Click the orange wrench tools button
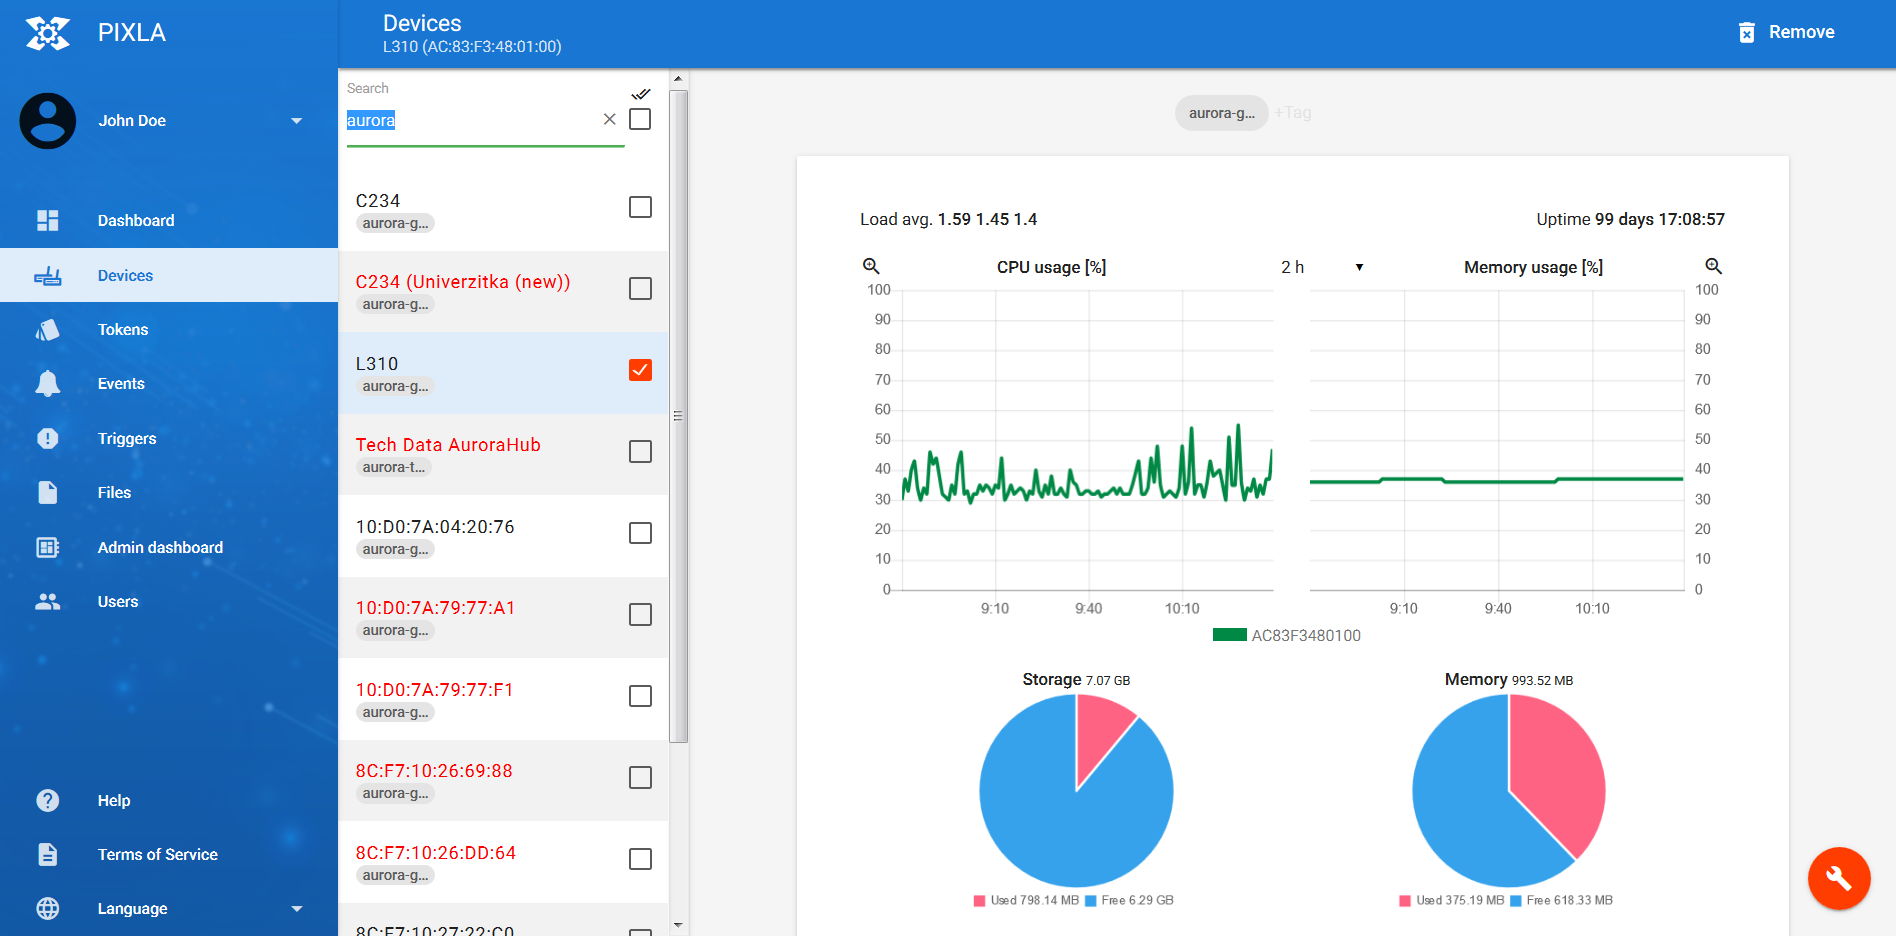Image resolution: width=1896 pixels, height=936 pixels. 1839,878
